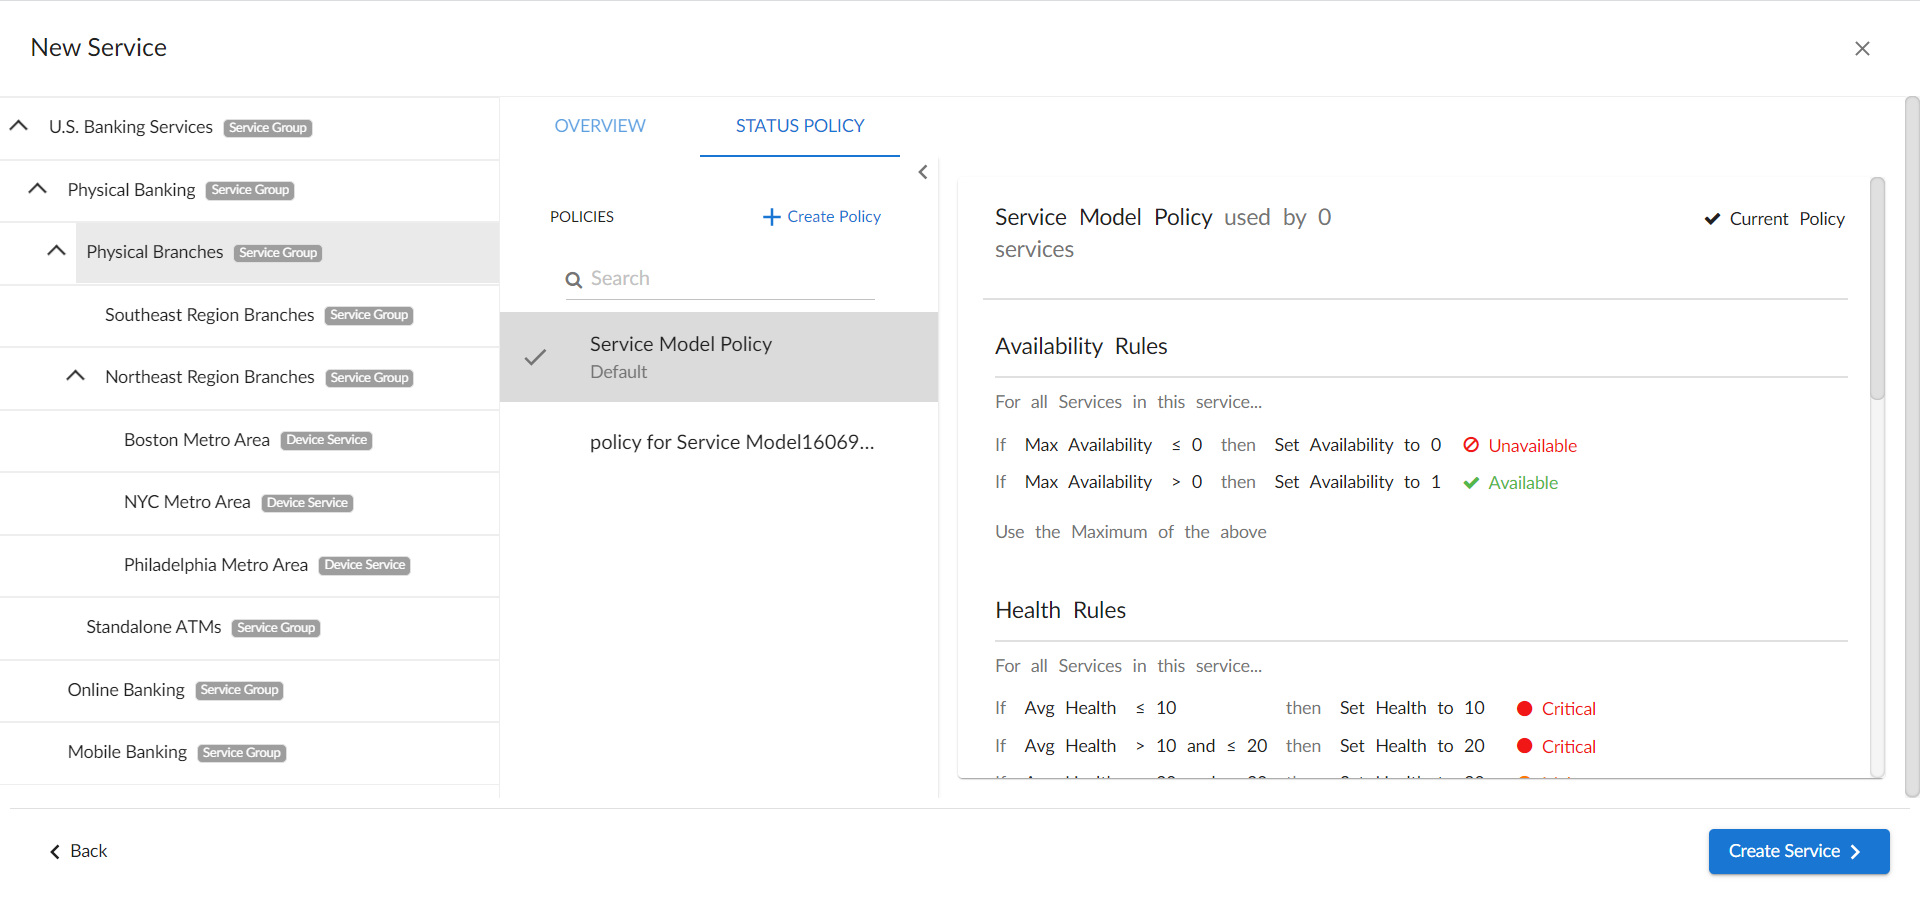
Task: Select the Service Model Policy checkmark
Action: (536, 357)
